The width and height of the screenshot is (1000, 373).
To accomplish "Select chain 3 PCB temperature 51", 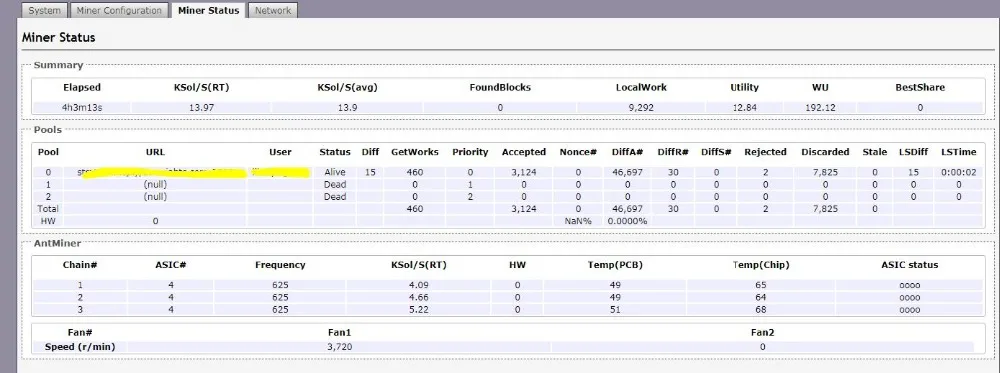I will (615, 309).
